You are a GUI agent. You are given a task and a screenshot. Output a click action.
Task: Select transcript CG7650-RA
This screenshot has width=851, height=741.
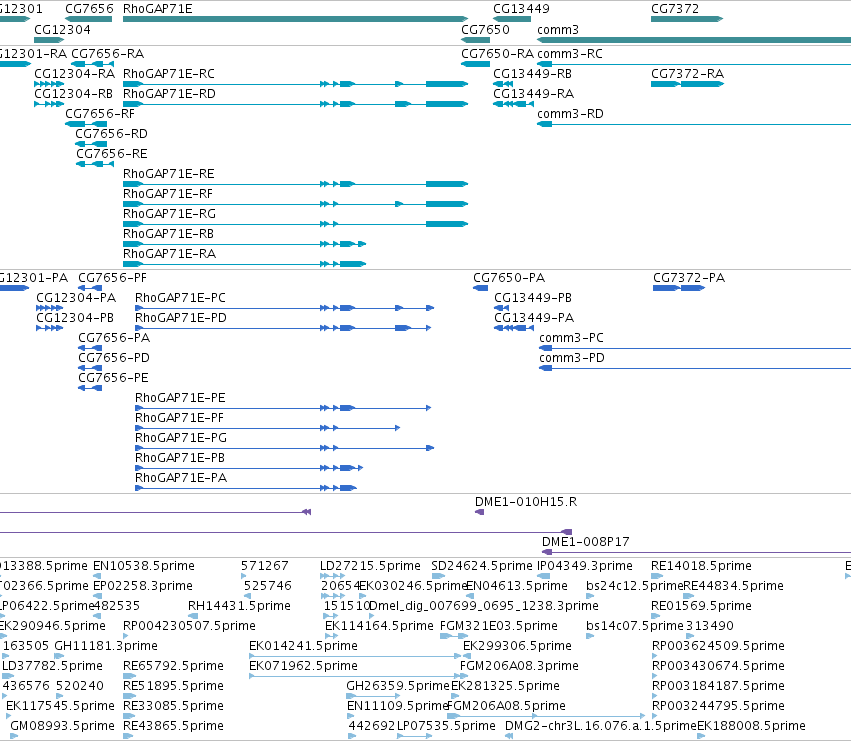click(x=475, y=64)
